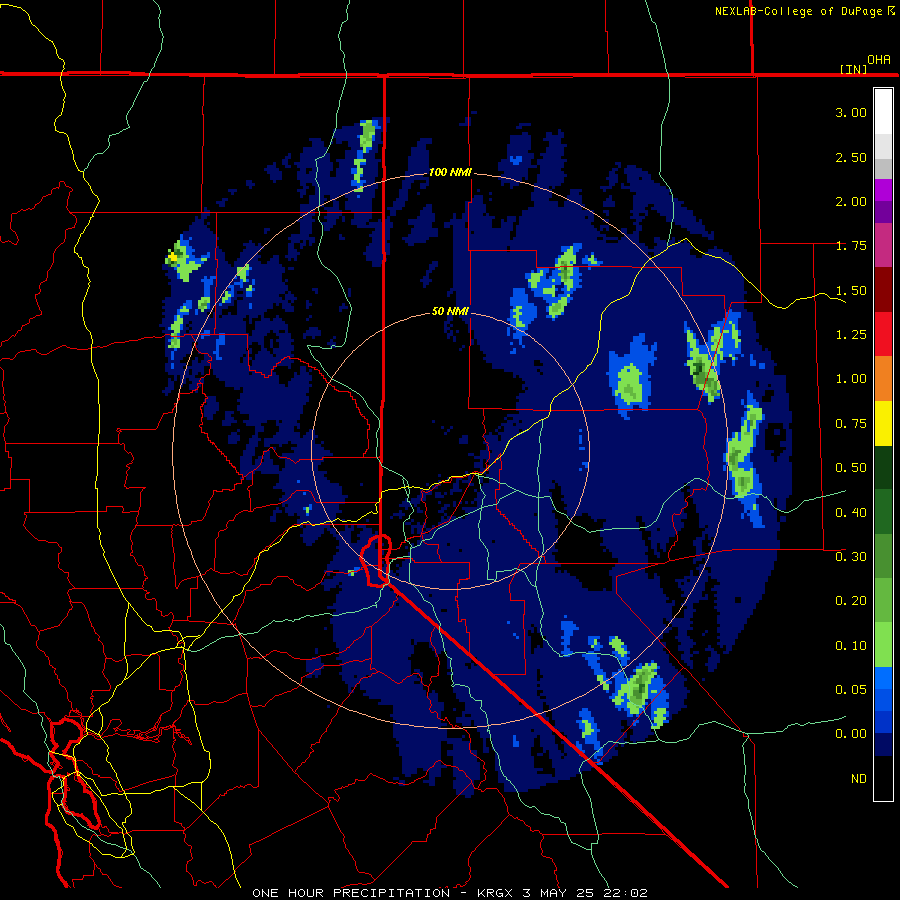900x900 pixels.
Task: Click the 1.00 legend value
Action: pyautogui.click(x=851, y=379)
